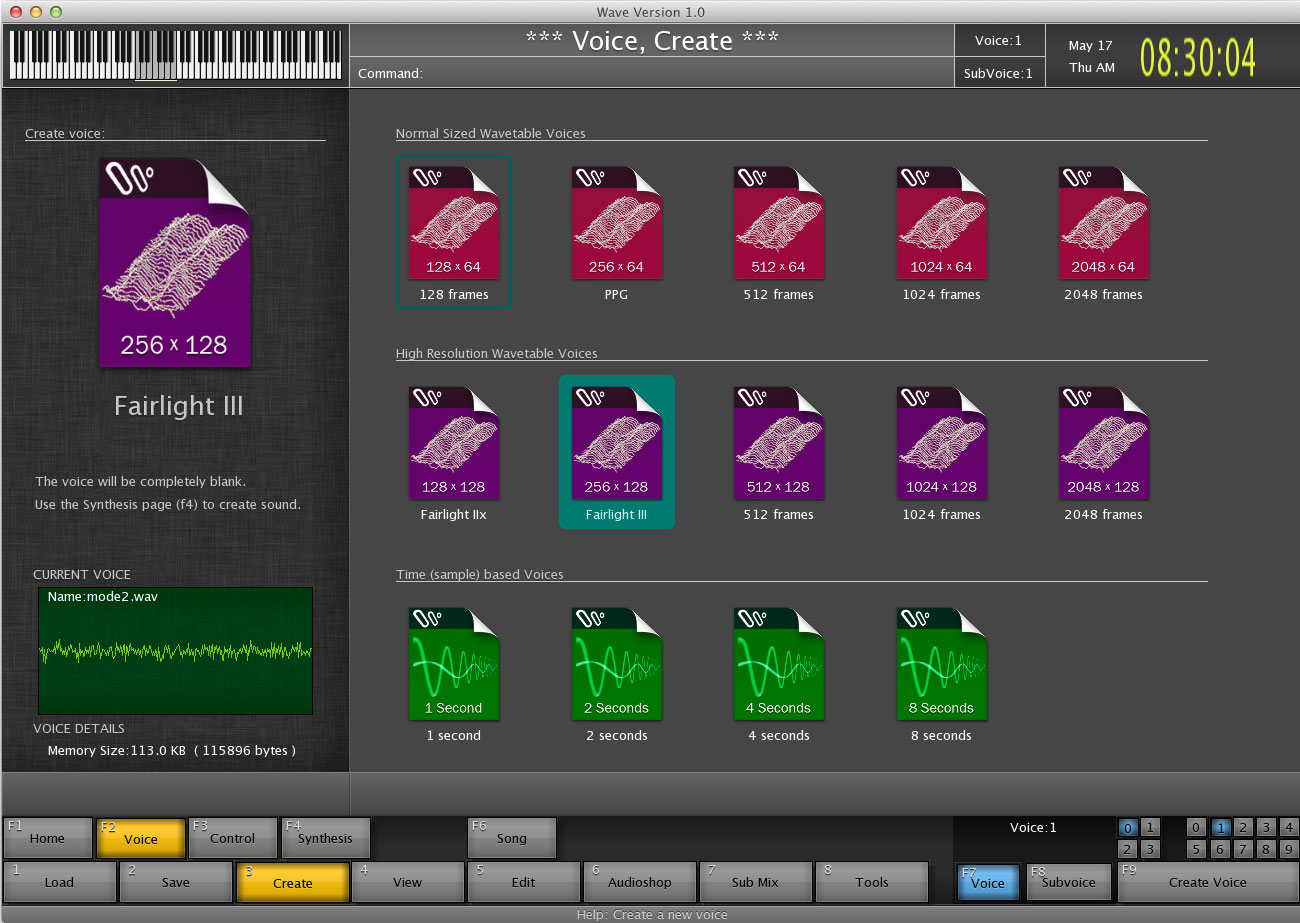Open the 6 Audioshop submenu

(x=640, y=882)
